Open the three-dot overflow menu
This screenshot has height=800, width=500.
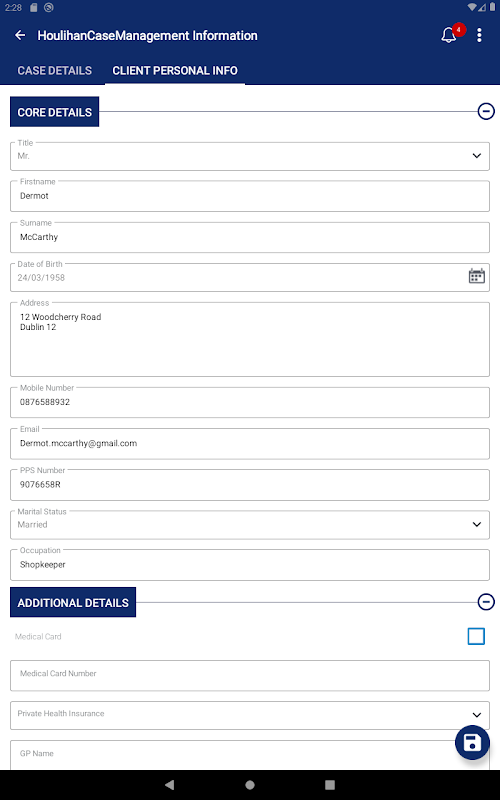pos(479,35)
